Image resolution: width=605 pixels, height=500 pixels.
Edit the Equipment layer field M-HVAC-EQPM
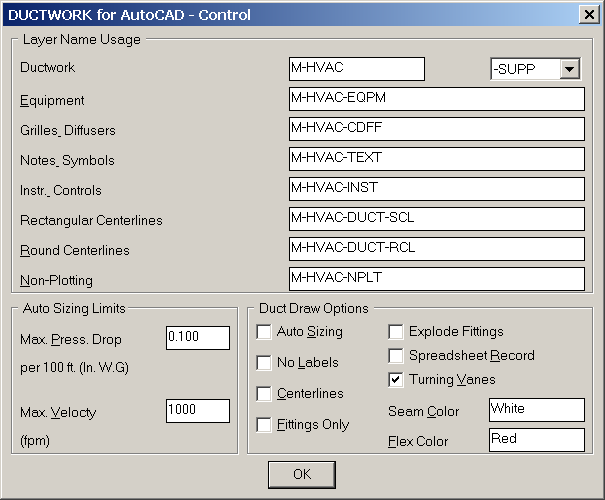[x=437, y=99]
